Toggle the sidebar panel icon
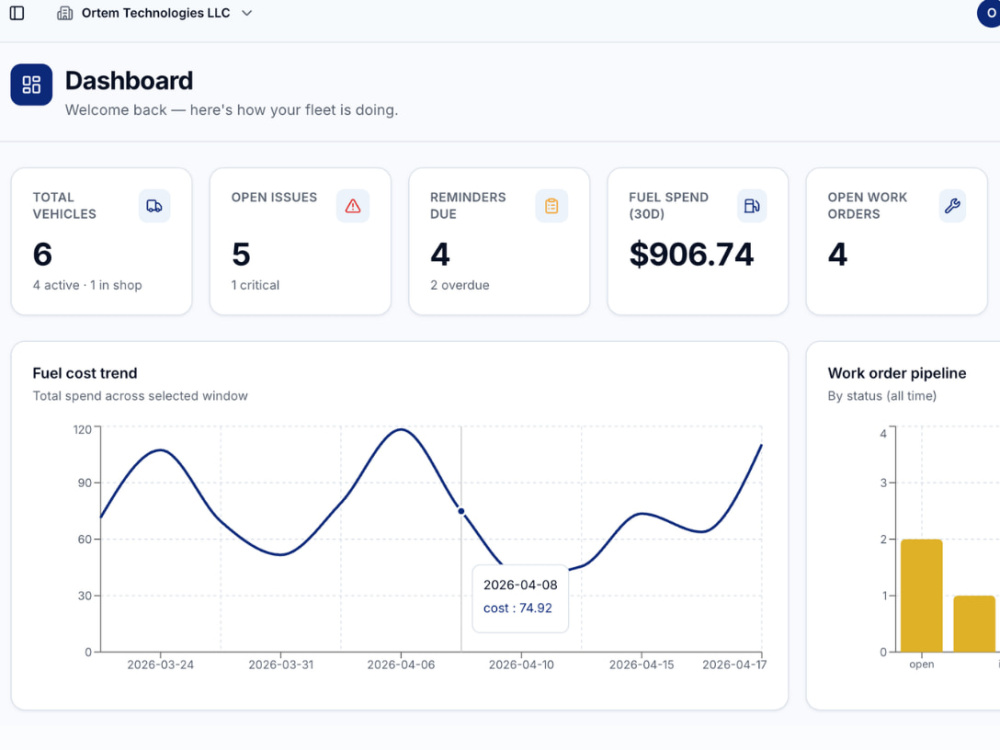Viewport: 1000px width, 750px height. pyautogui.click(x=17, y=13)
